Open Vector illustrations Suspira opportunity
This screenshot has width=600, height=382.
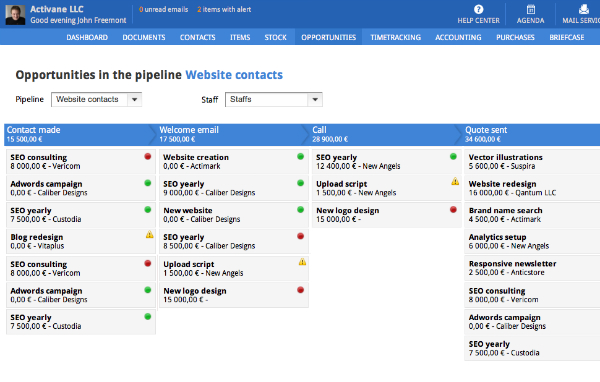tap(532, 162)
